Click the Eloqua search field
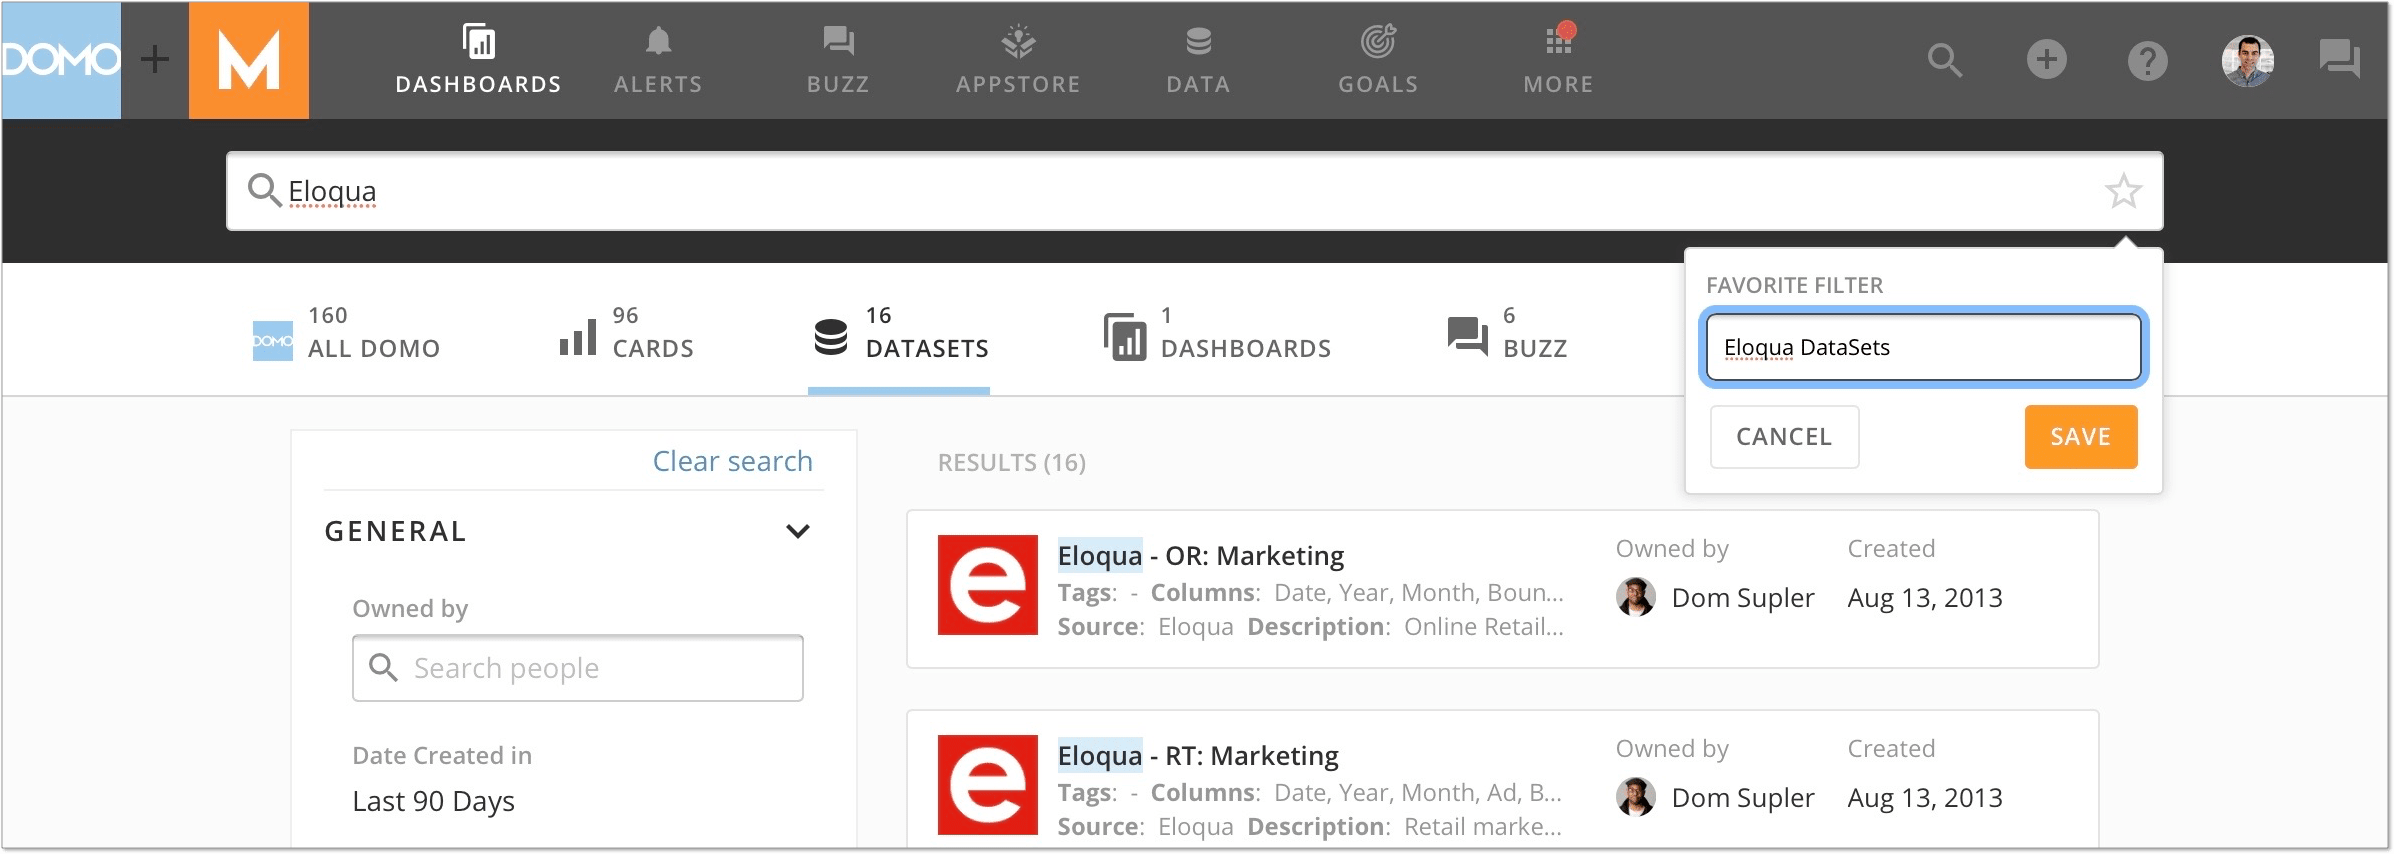The image size is (2394, 854). (x=1195, y=191)
